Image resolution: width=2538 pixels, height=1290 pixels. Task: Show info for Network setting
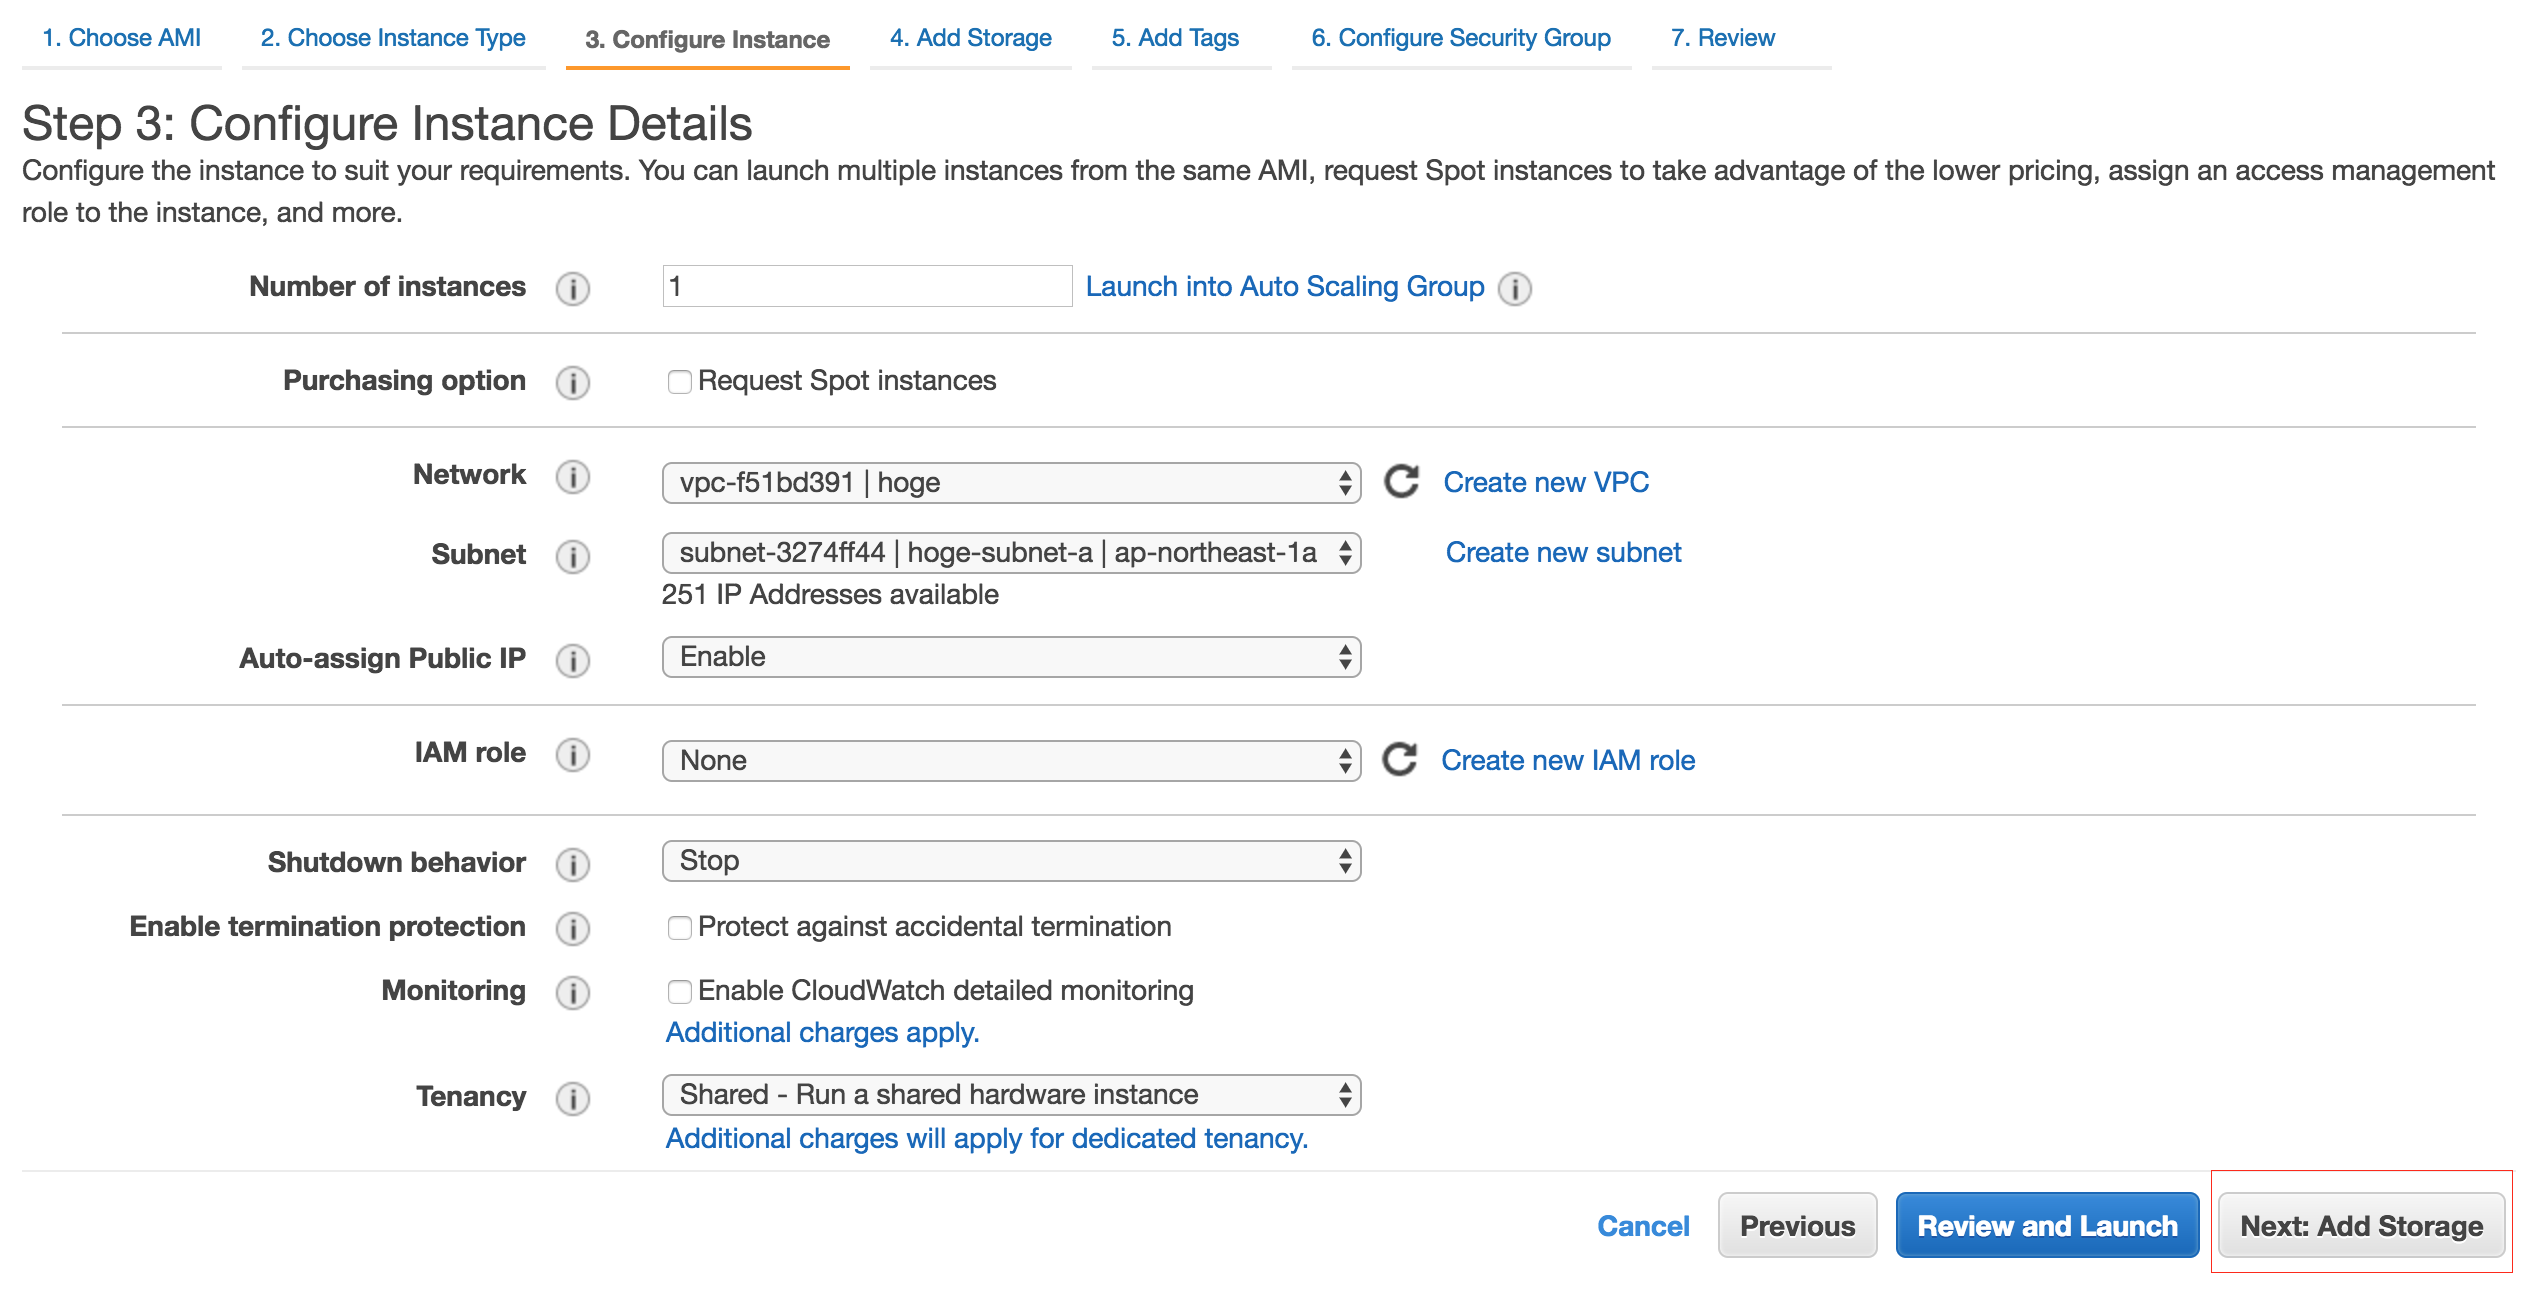point(573,477)
